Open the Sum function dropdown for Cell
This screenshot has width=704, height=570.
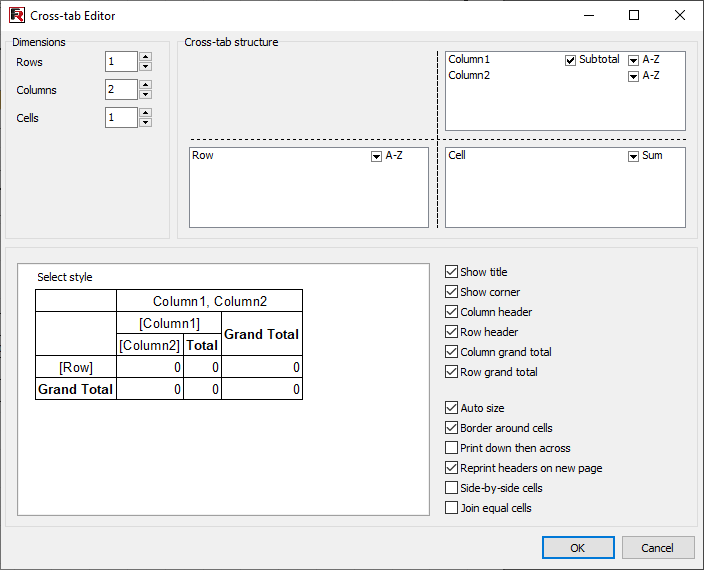[633, 156]
